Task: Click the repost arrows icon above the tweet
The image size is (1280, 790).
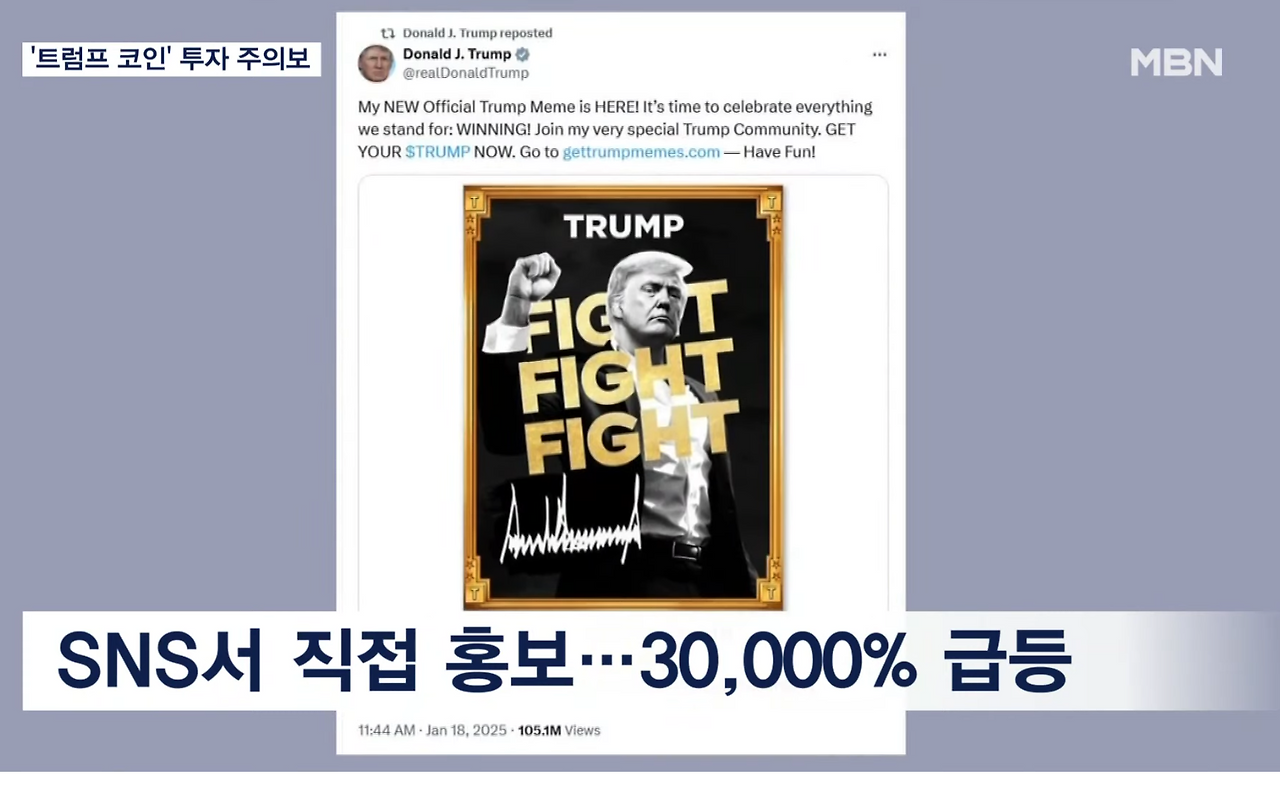Action: (388, 33)
